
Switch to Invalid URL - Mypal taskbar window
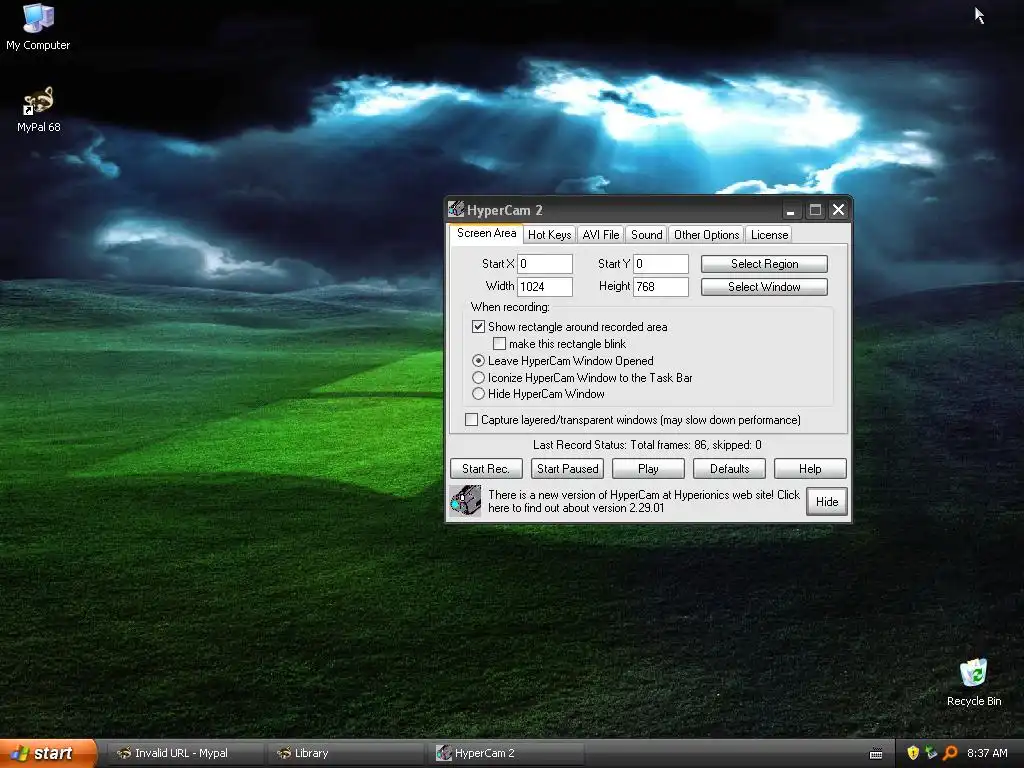185,753
